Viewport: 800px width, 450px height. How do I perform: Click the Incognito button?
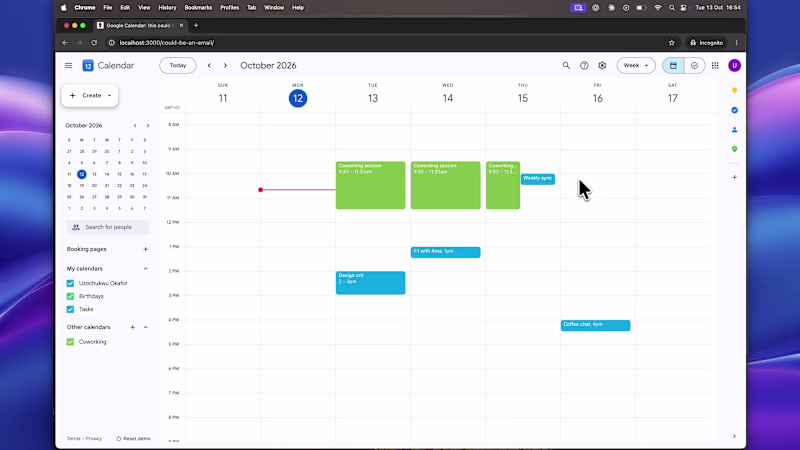706,43
